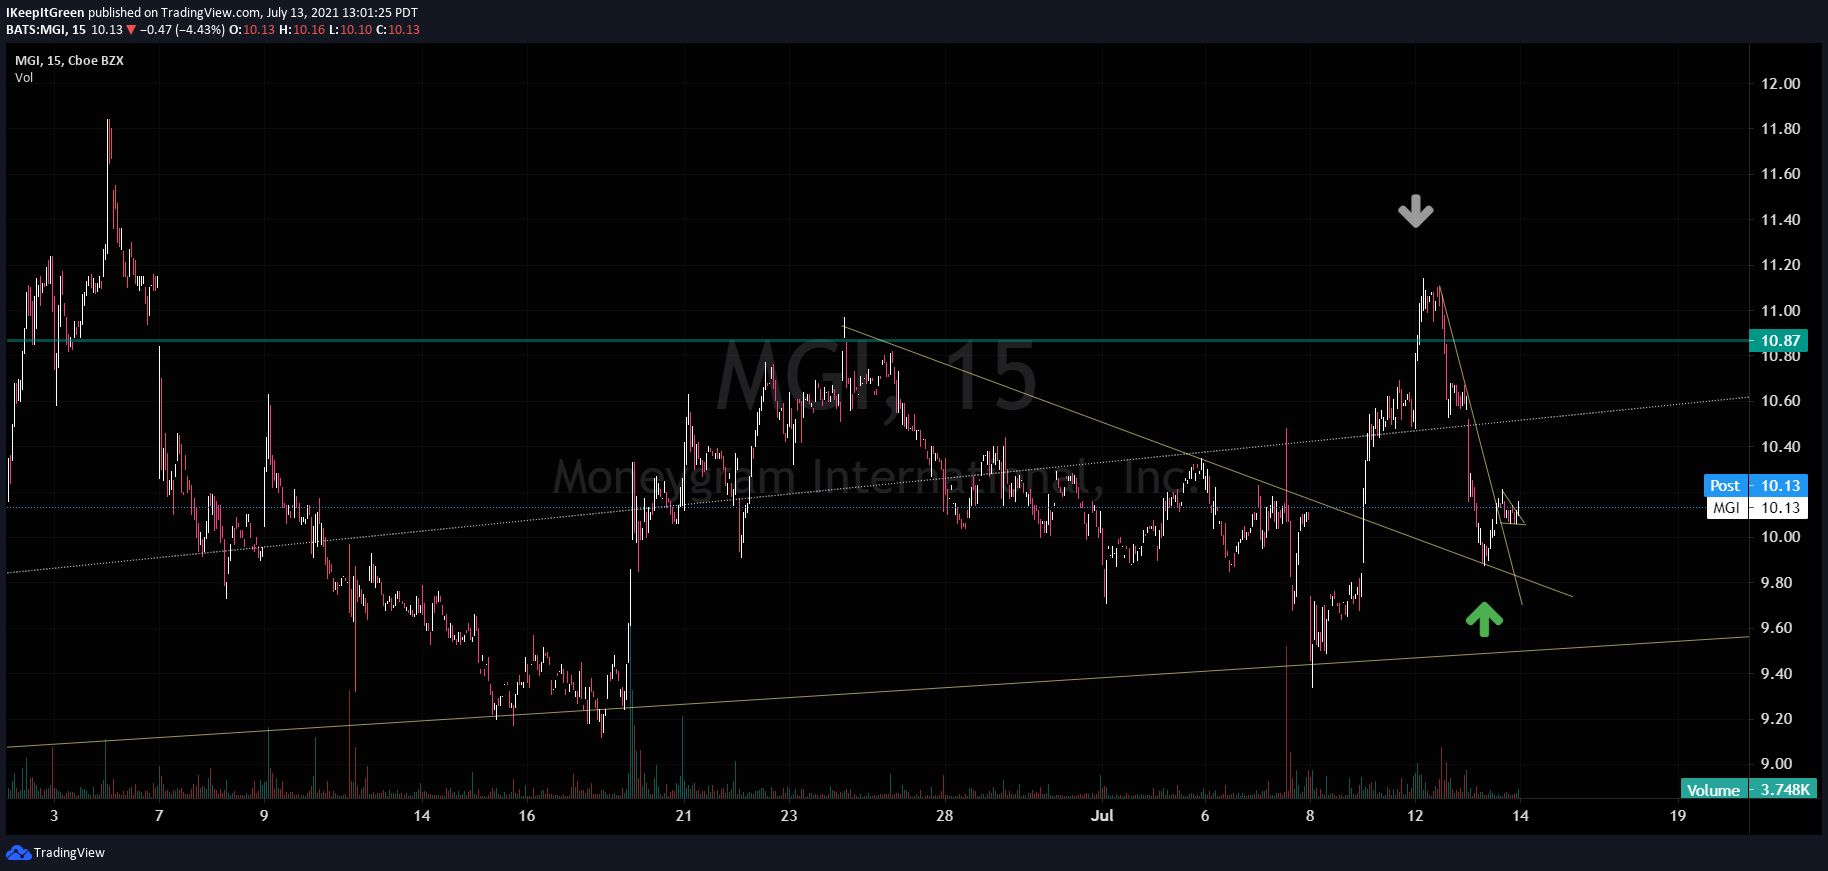The width and height of the screenshot is (1828, 871).
Task: Click the Volume 3.748K label
Action: point(1748,790)
